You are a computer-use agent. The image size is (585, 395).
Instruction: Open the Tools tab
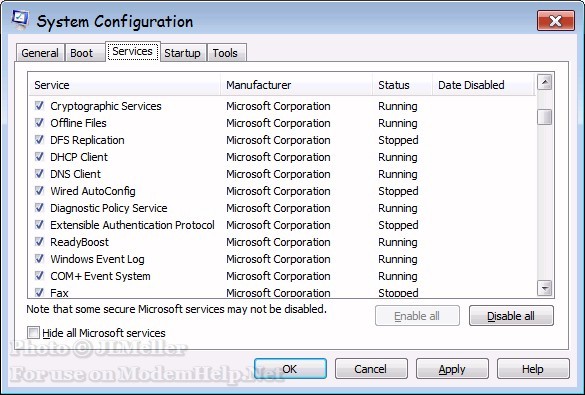226,53
